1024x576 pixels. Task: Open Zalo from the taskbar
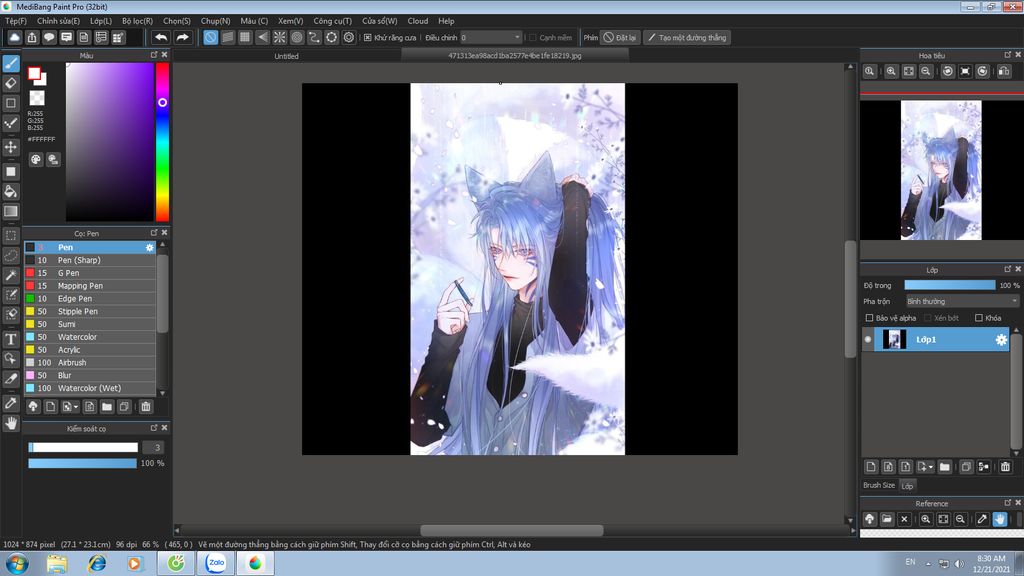(216, 563)
